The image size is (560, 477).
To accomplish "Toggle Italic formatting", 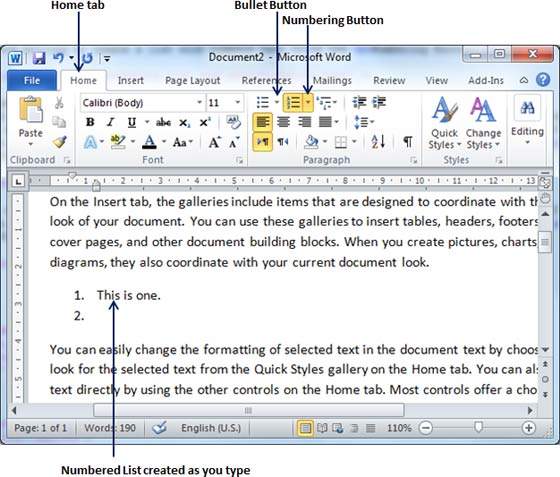I will tap(111, 122).
